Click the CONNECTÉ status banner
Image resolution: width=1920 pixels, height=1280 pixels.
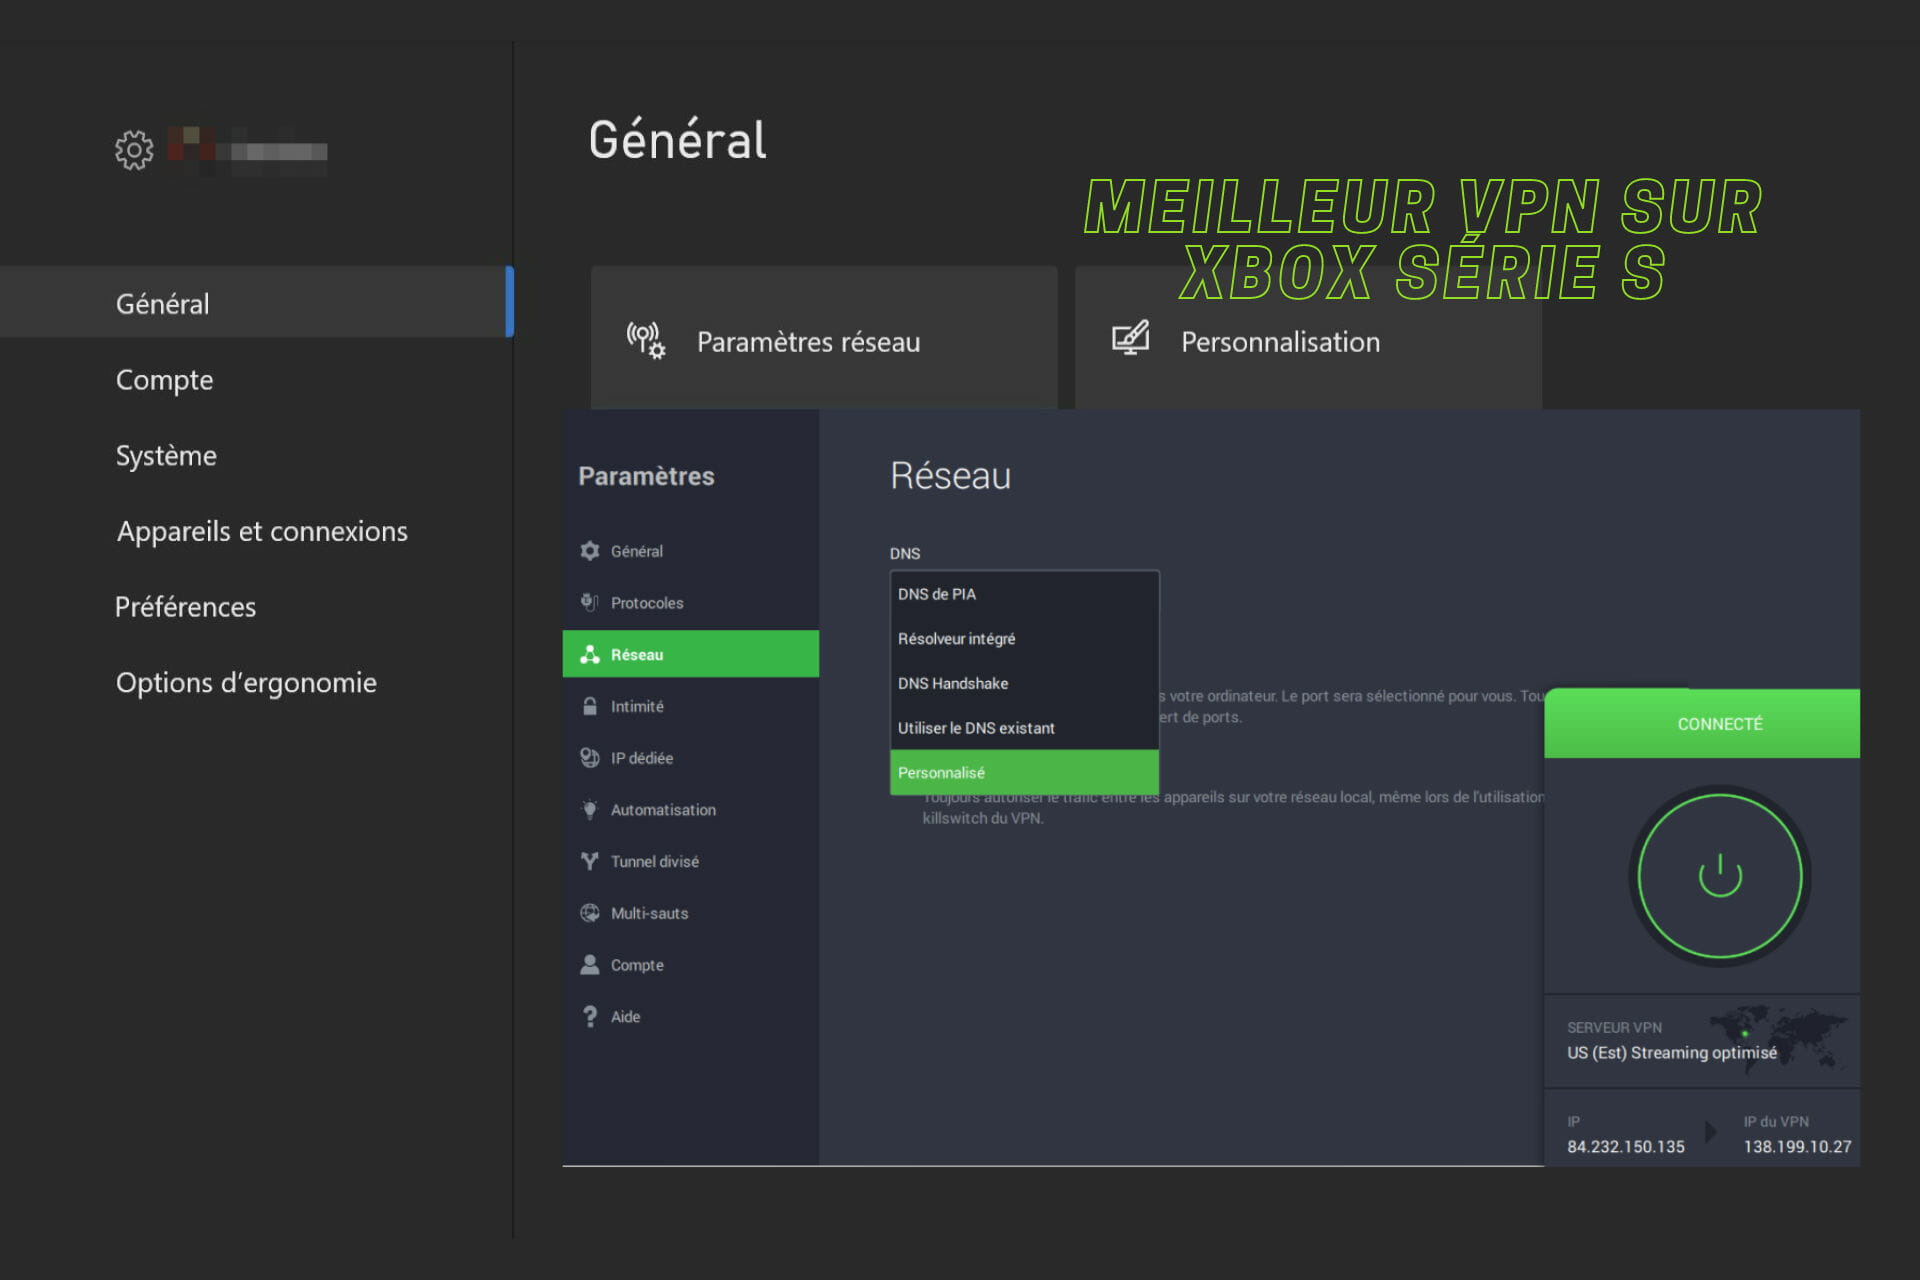click(1702, 723)
